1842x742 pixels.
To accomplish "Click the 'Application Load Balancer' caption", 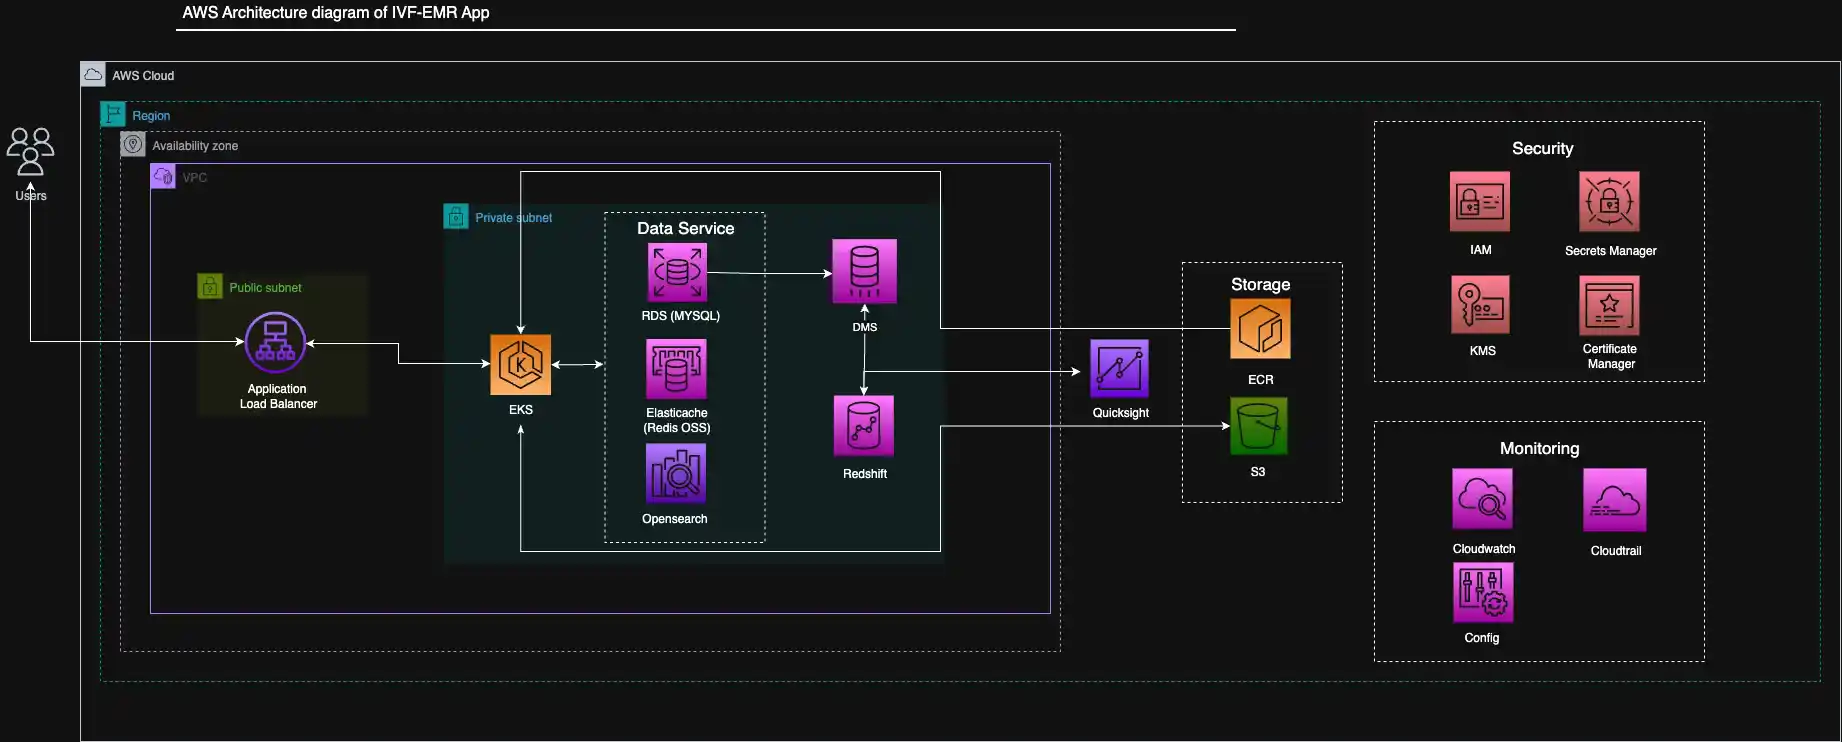I will pos(278,396).
